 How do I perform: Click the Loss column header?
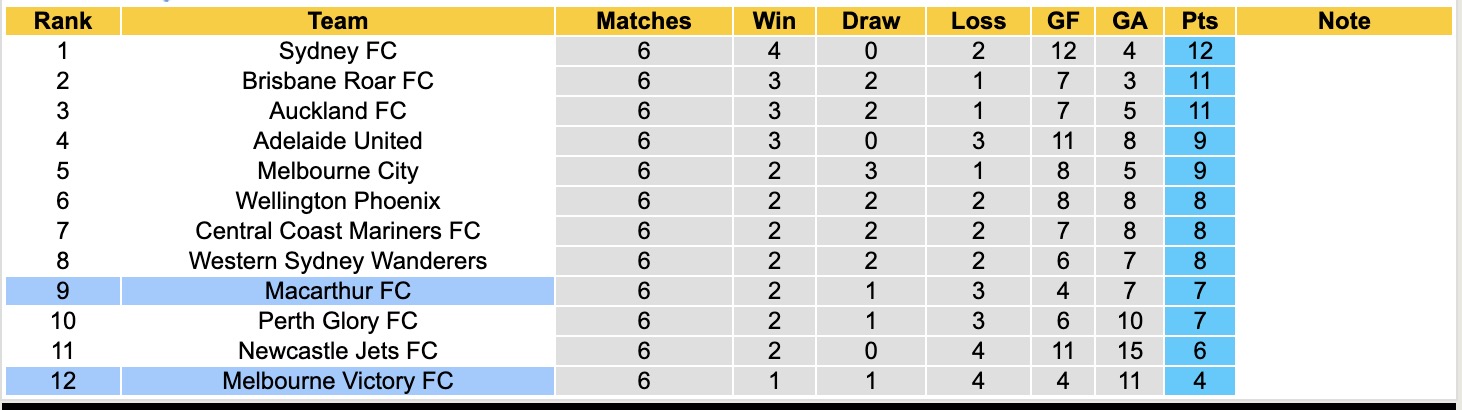click(x=978, y=21)
